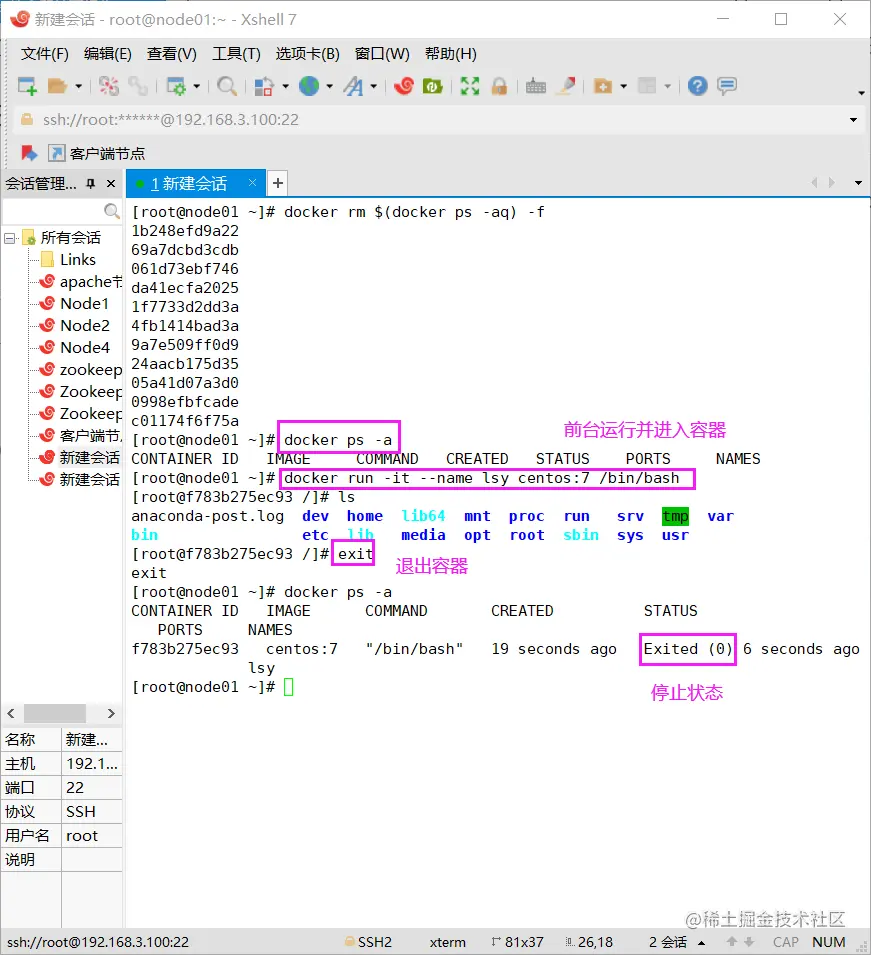Screen dimensions: 871x955
Task: Click the Open folder toolbar icon
Action: click(x=57, y=86)
